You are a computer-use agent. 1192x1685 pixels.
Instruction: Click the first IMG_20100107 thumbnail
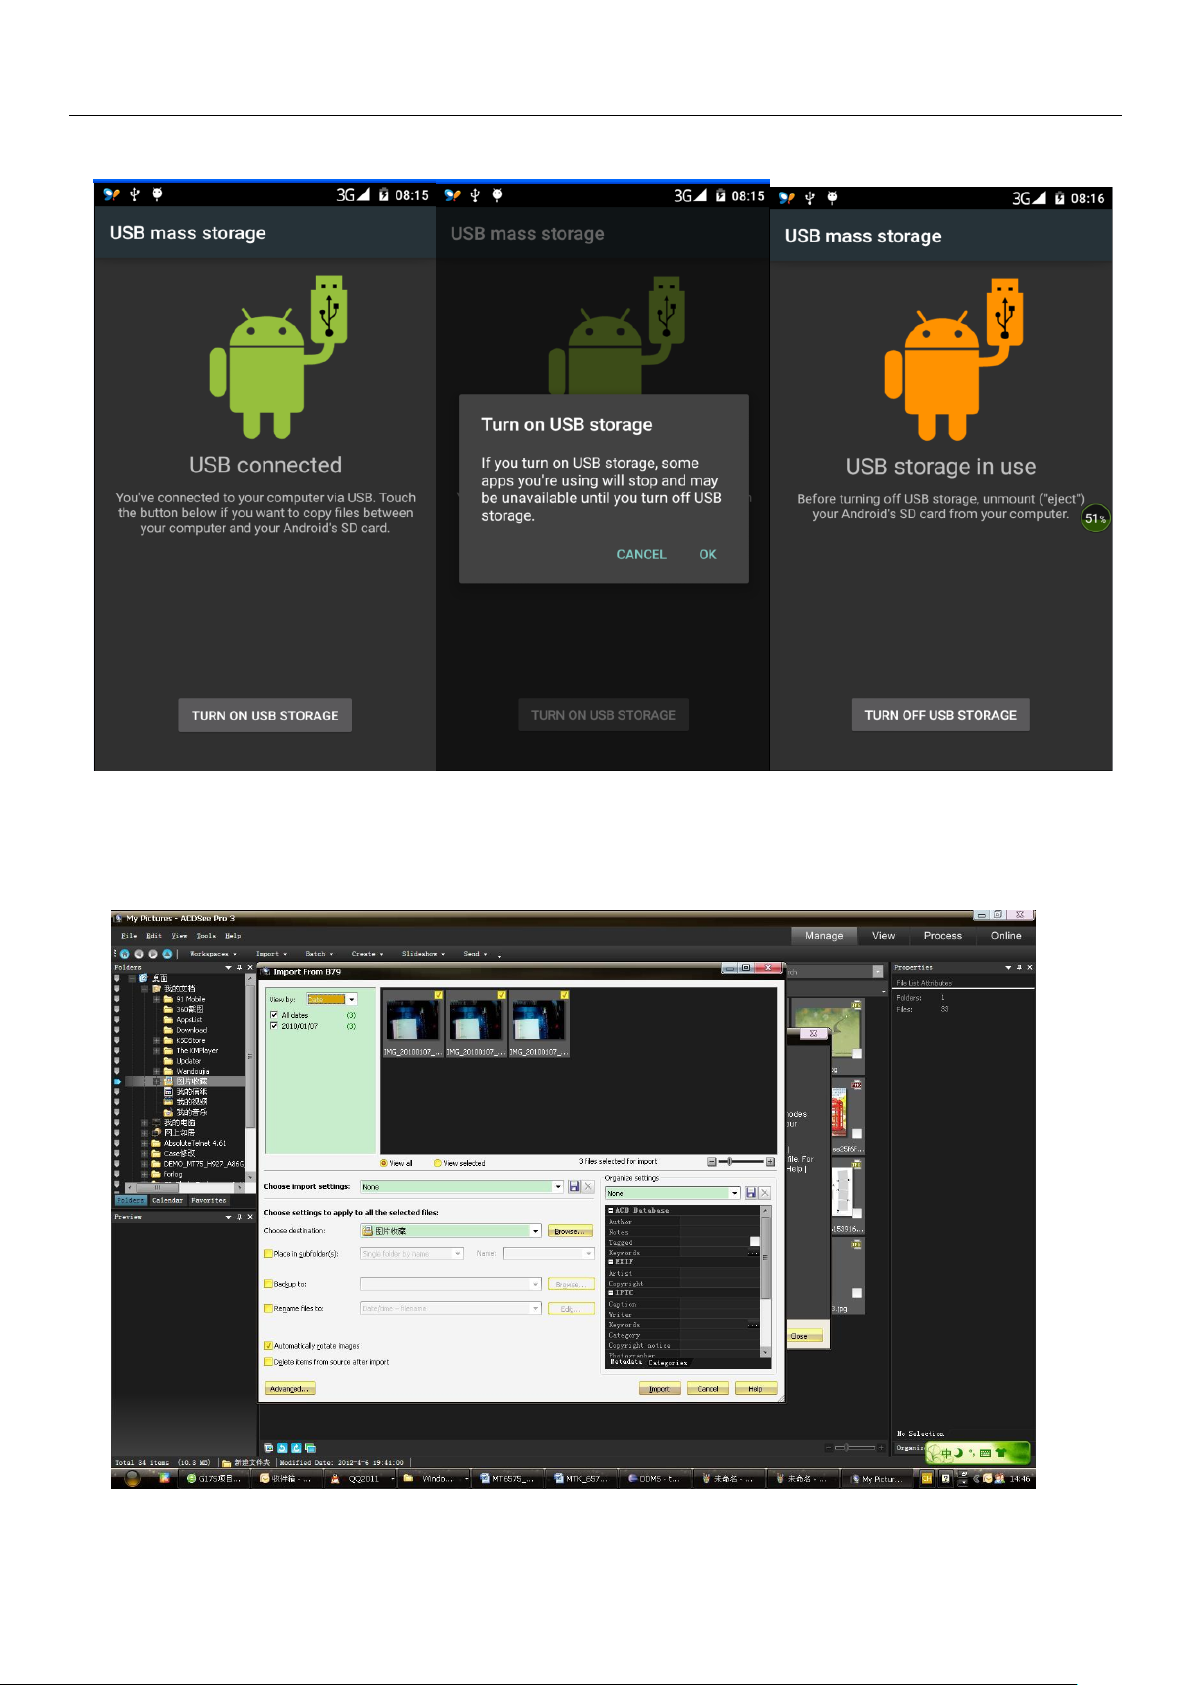[414, 1023]
